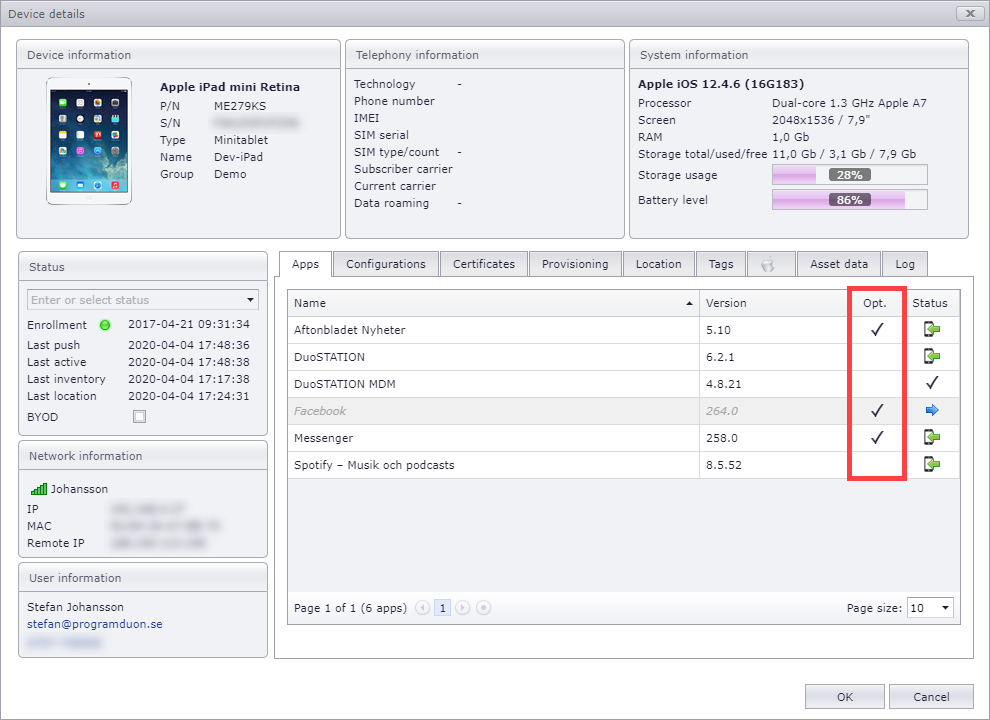Switch to the Apps tab
This screenshot has height=720, width=990.
[x=306, y=264]
